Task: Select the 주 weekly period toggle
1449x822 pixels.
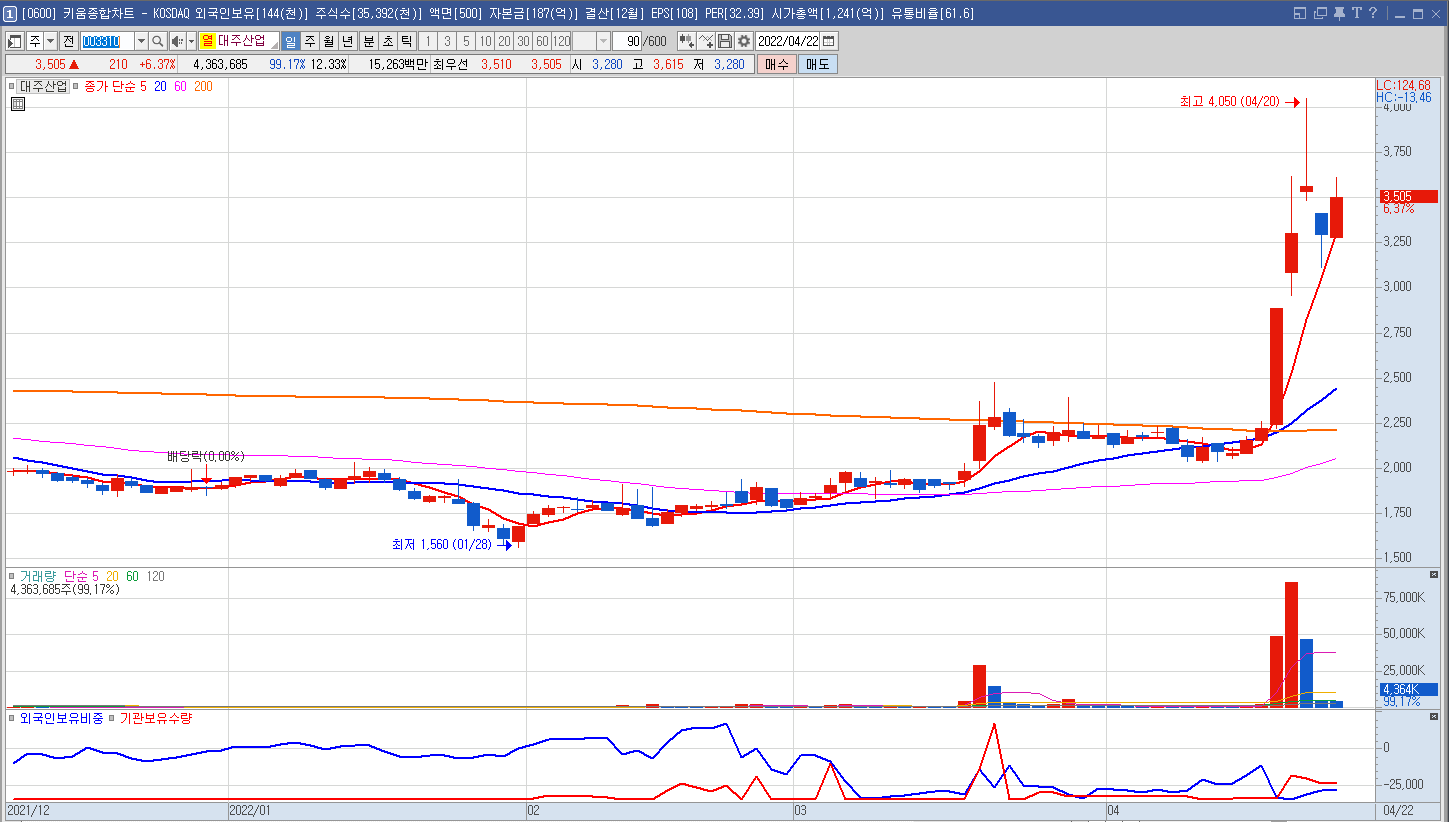Action: pos(310,41)
